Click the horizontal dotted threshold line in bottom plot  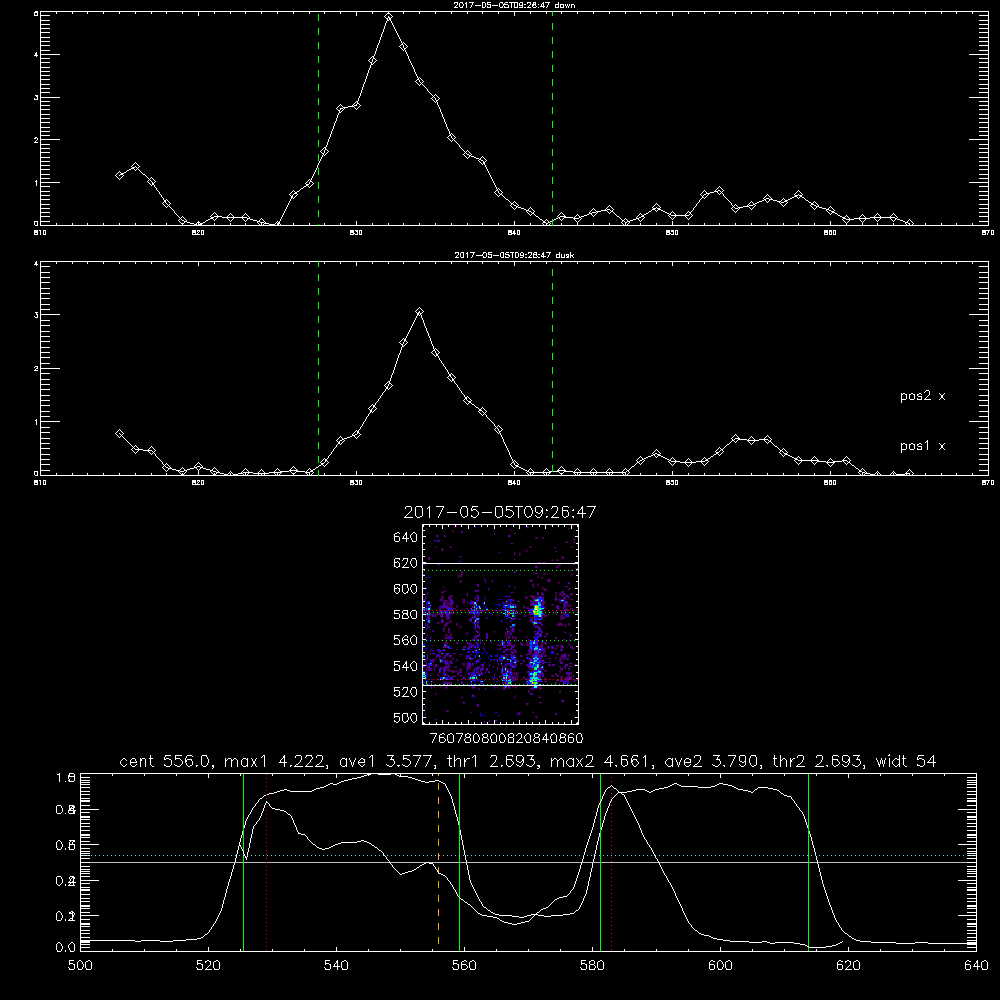(528, 855)
